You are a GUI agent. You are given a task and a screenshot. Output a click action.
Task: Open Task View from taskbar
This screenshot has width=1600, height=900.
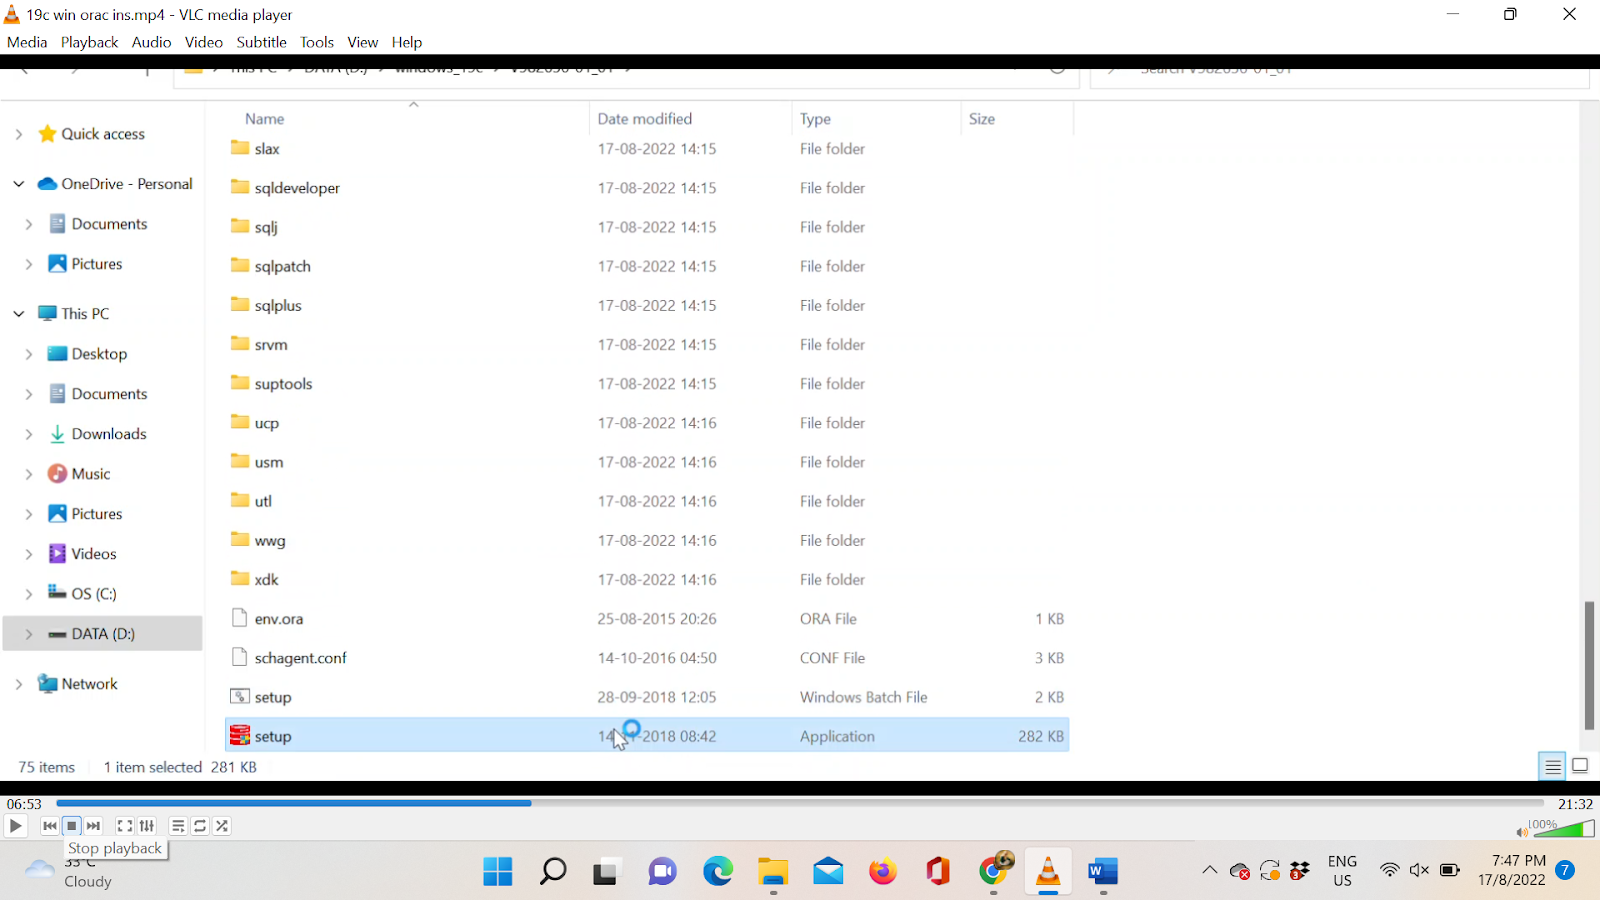tap(606, 872)
